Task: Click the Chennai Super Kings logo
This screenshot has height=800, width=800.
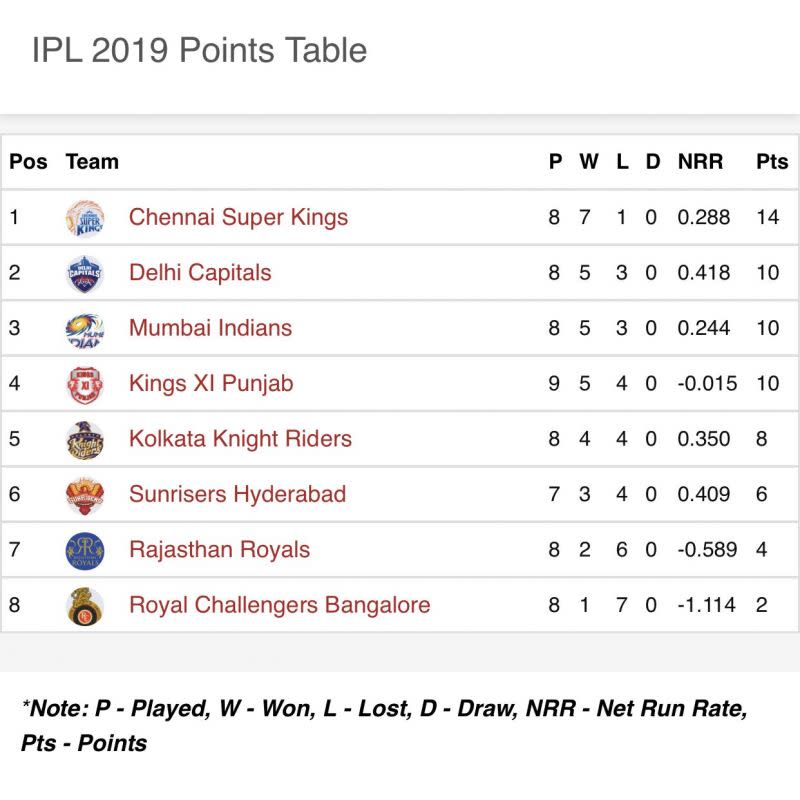Action: coord(85,217)
